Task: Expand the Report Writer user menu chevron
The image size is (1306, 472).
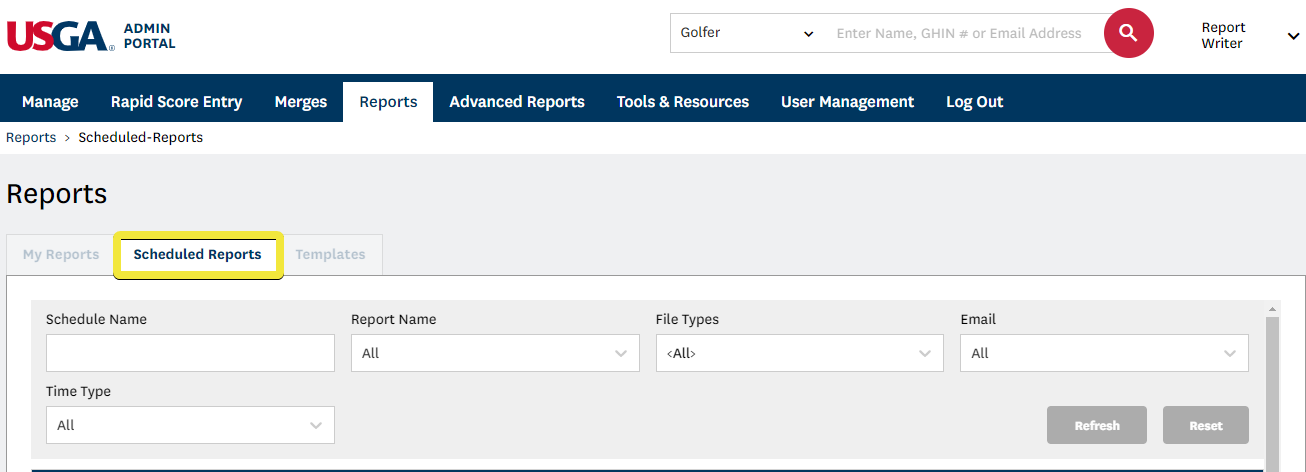Action: [1292, 36]
